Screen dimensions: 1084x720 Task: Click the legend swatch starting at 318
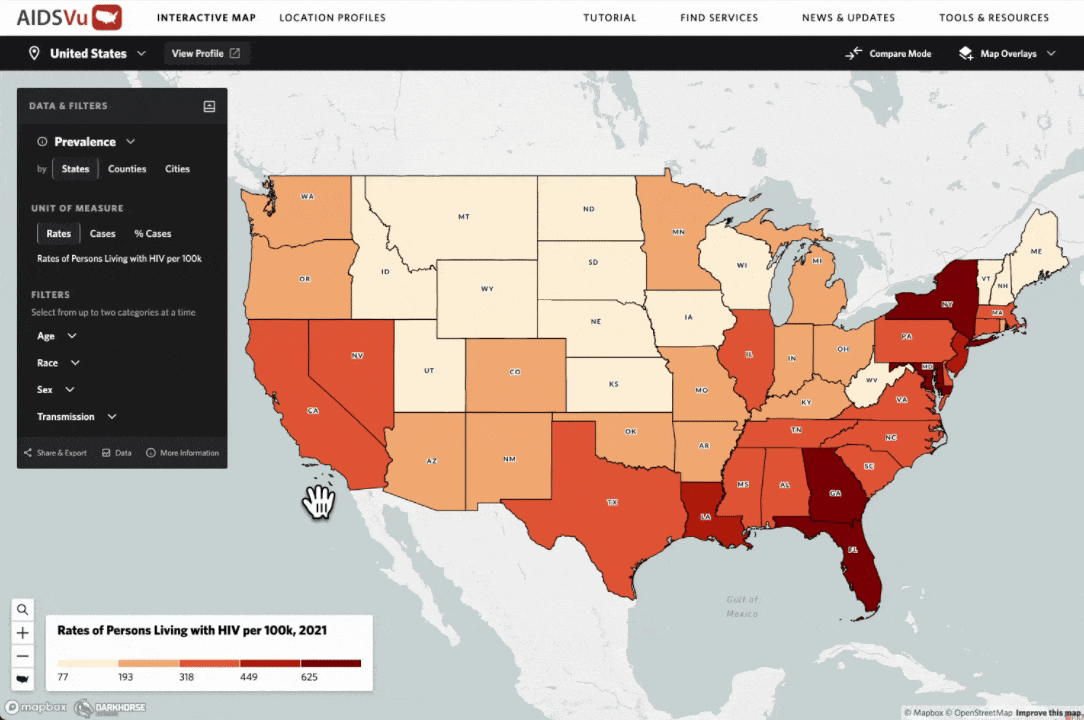[x=209, y=663]
